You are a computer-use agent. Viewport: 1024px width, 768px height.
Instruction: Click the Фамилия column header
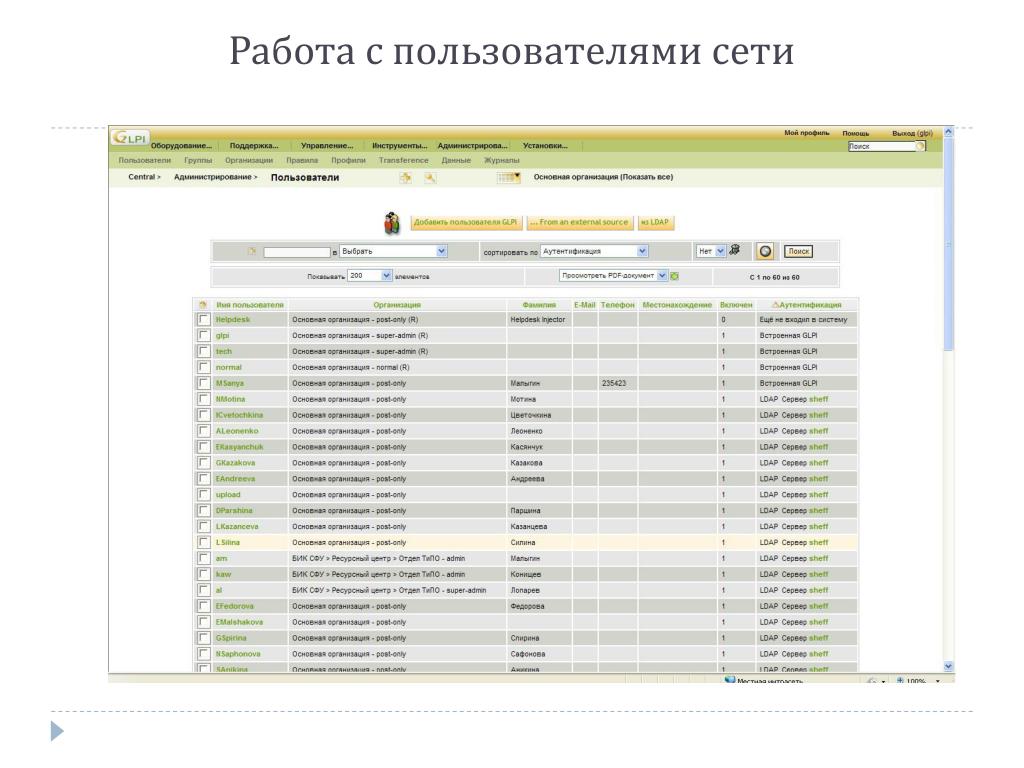(539, 305)
